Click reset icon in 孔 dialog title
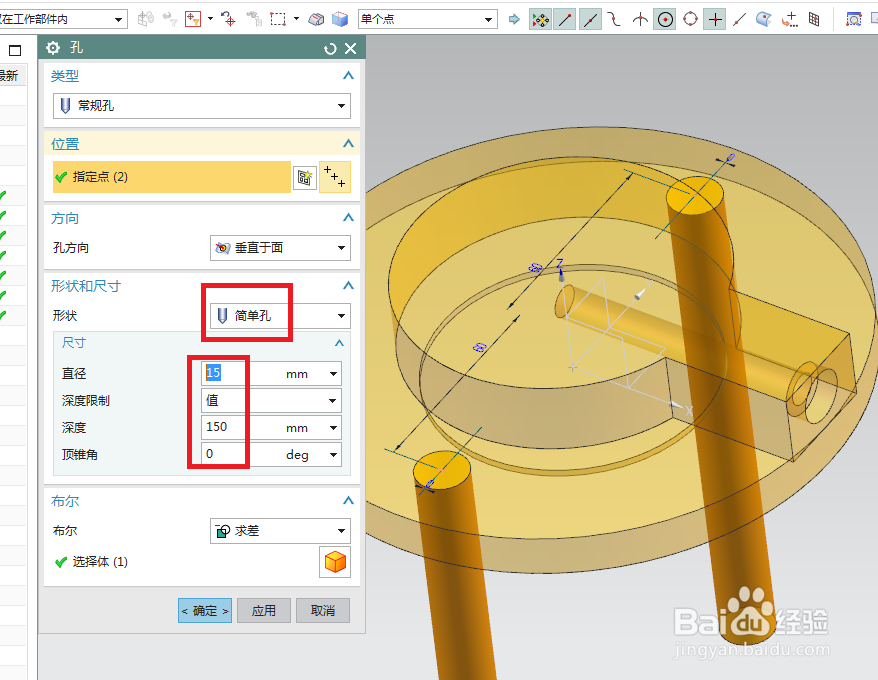The height and width of the screenshot is (680, 878). pos(330,49)
